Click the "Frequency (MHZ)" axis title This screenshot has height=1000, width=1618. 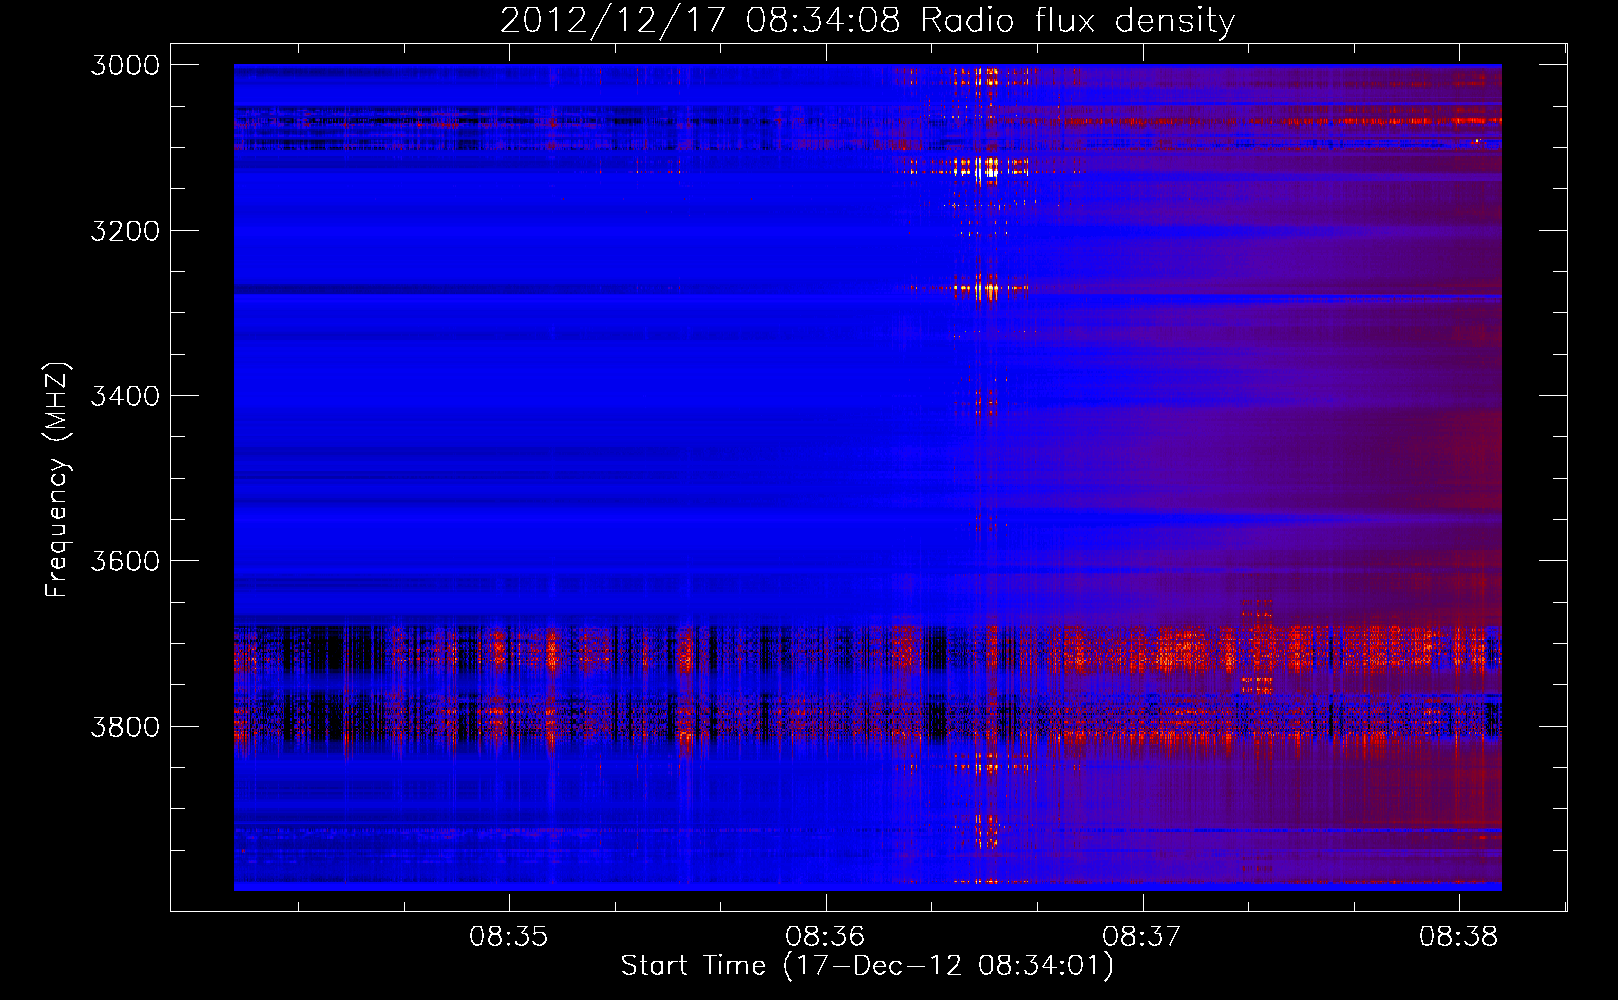pyautogui.click(x=57, y=480)
